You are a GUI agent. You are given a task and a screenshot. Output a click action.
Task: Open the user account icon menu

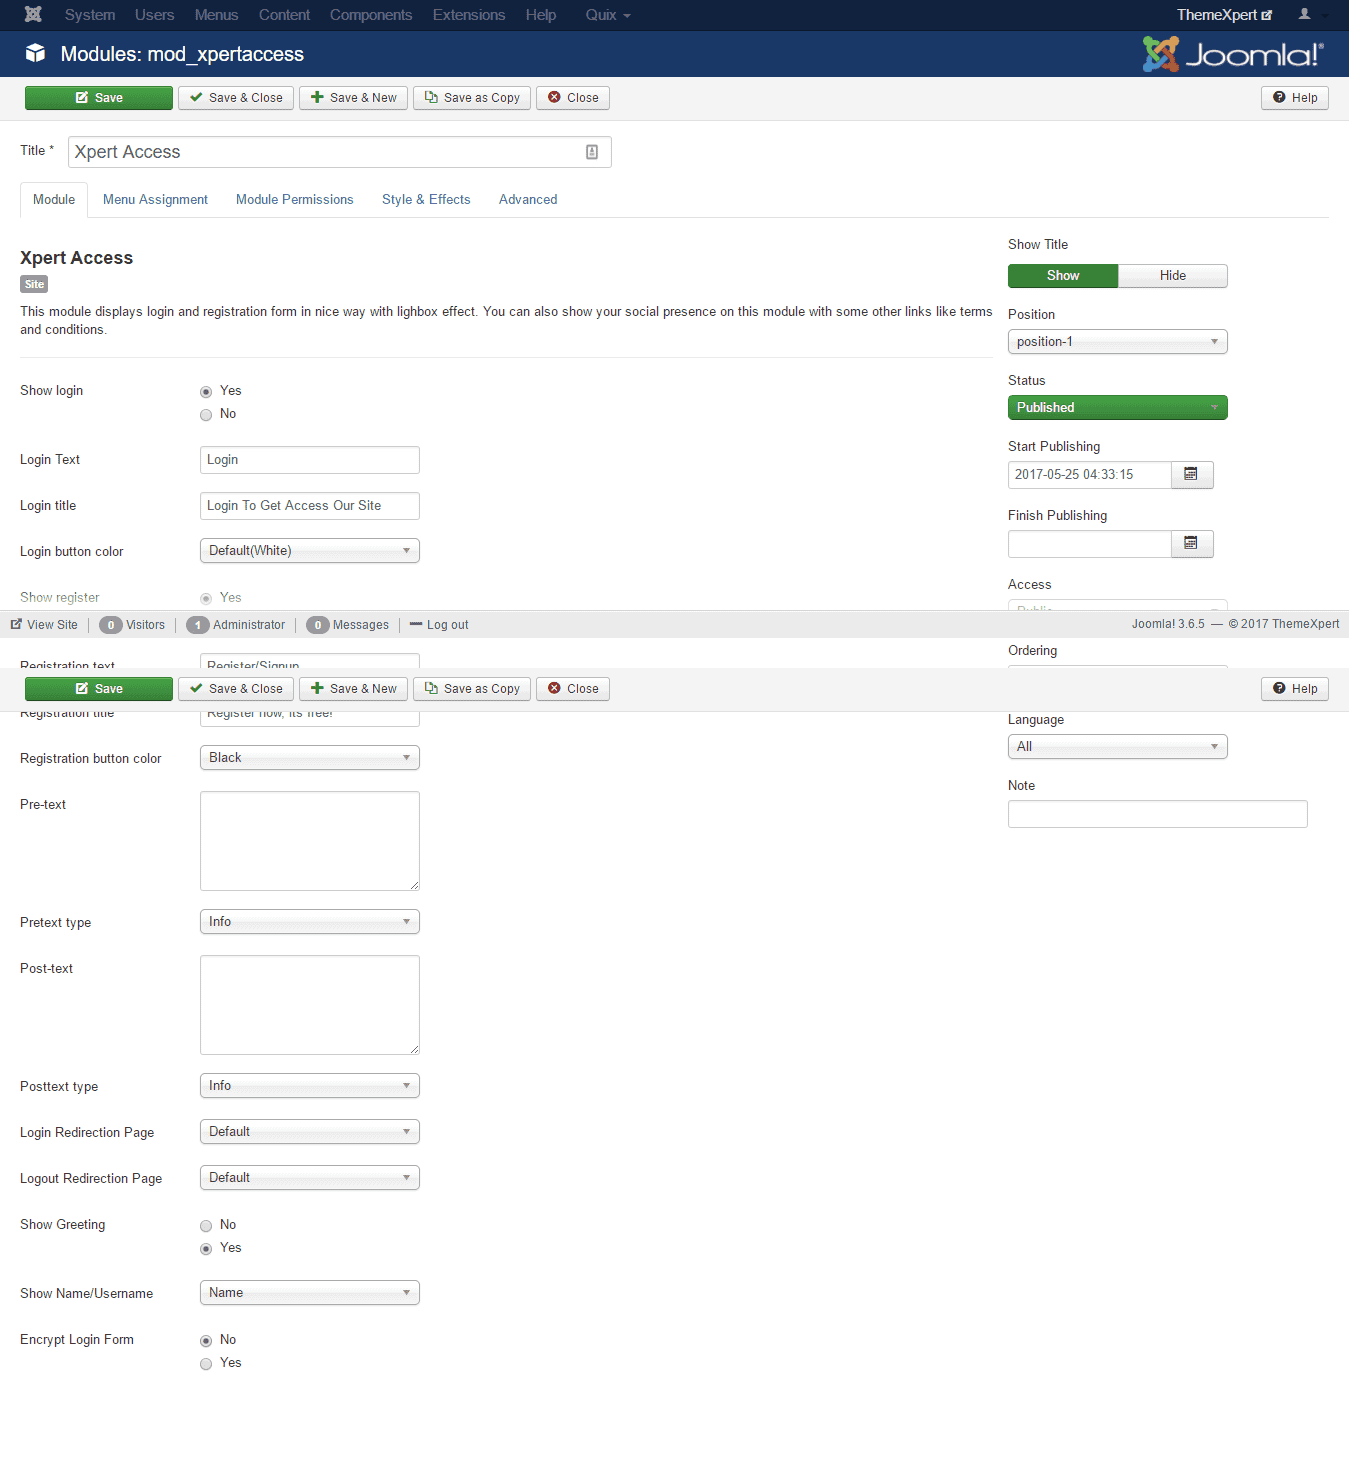coord(1304,15)
